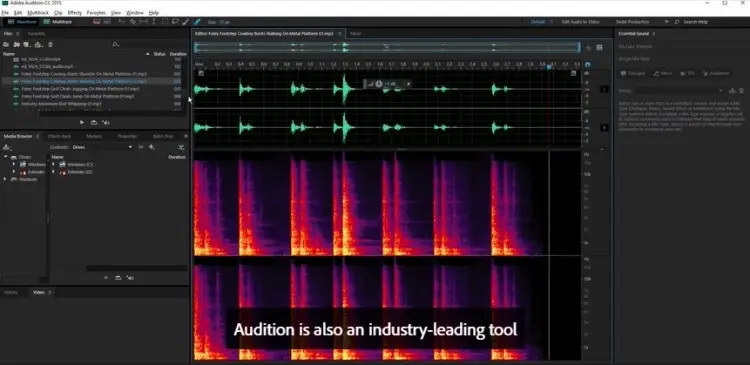This screenshot has width=750, height=365.
Task: Play preview in Media Browser panel
Action: pos(106,278)
